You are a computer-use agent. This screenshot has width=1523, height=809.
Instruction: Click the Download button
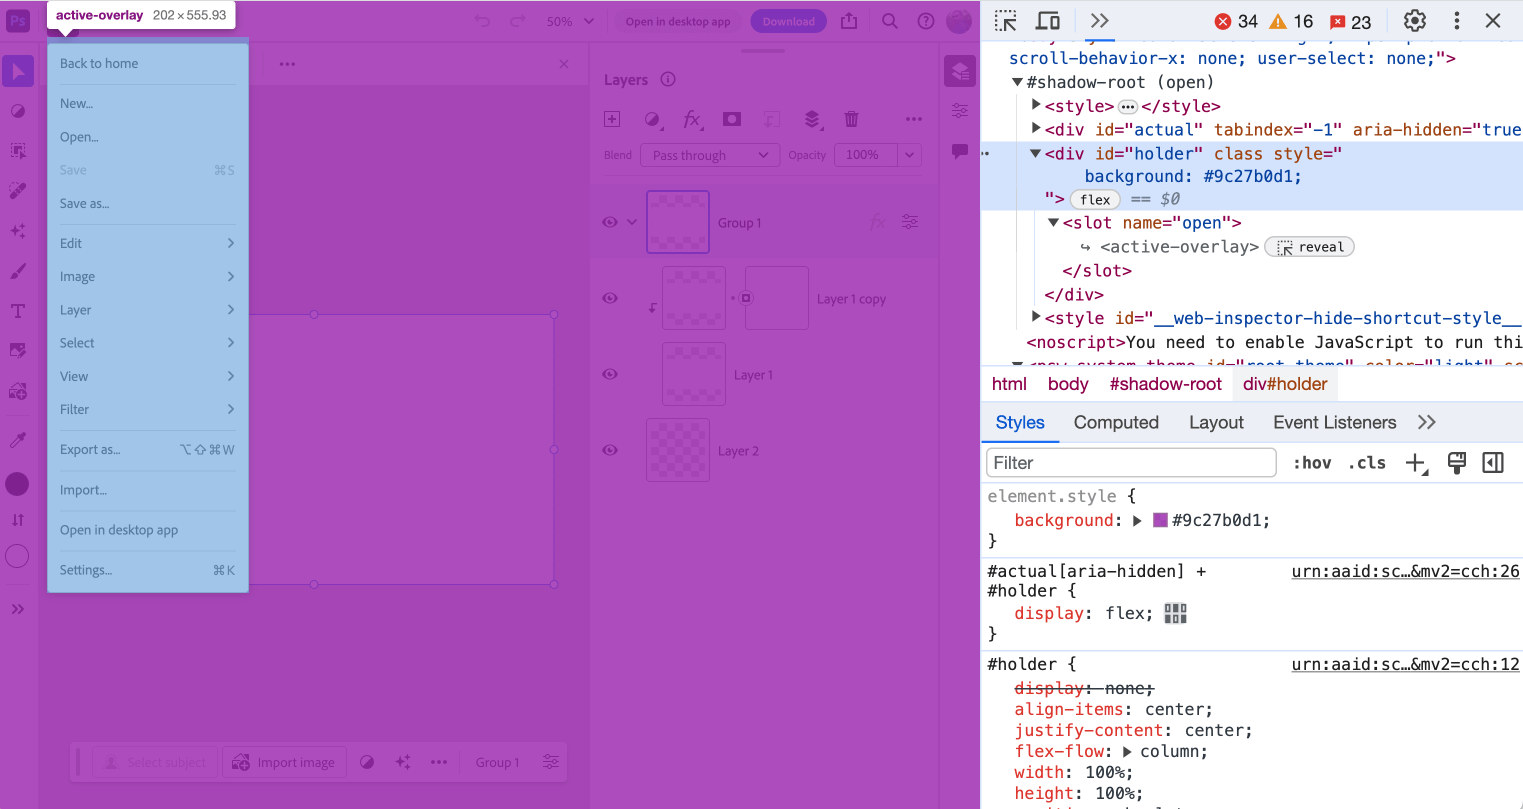(x=789, y=21)
